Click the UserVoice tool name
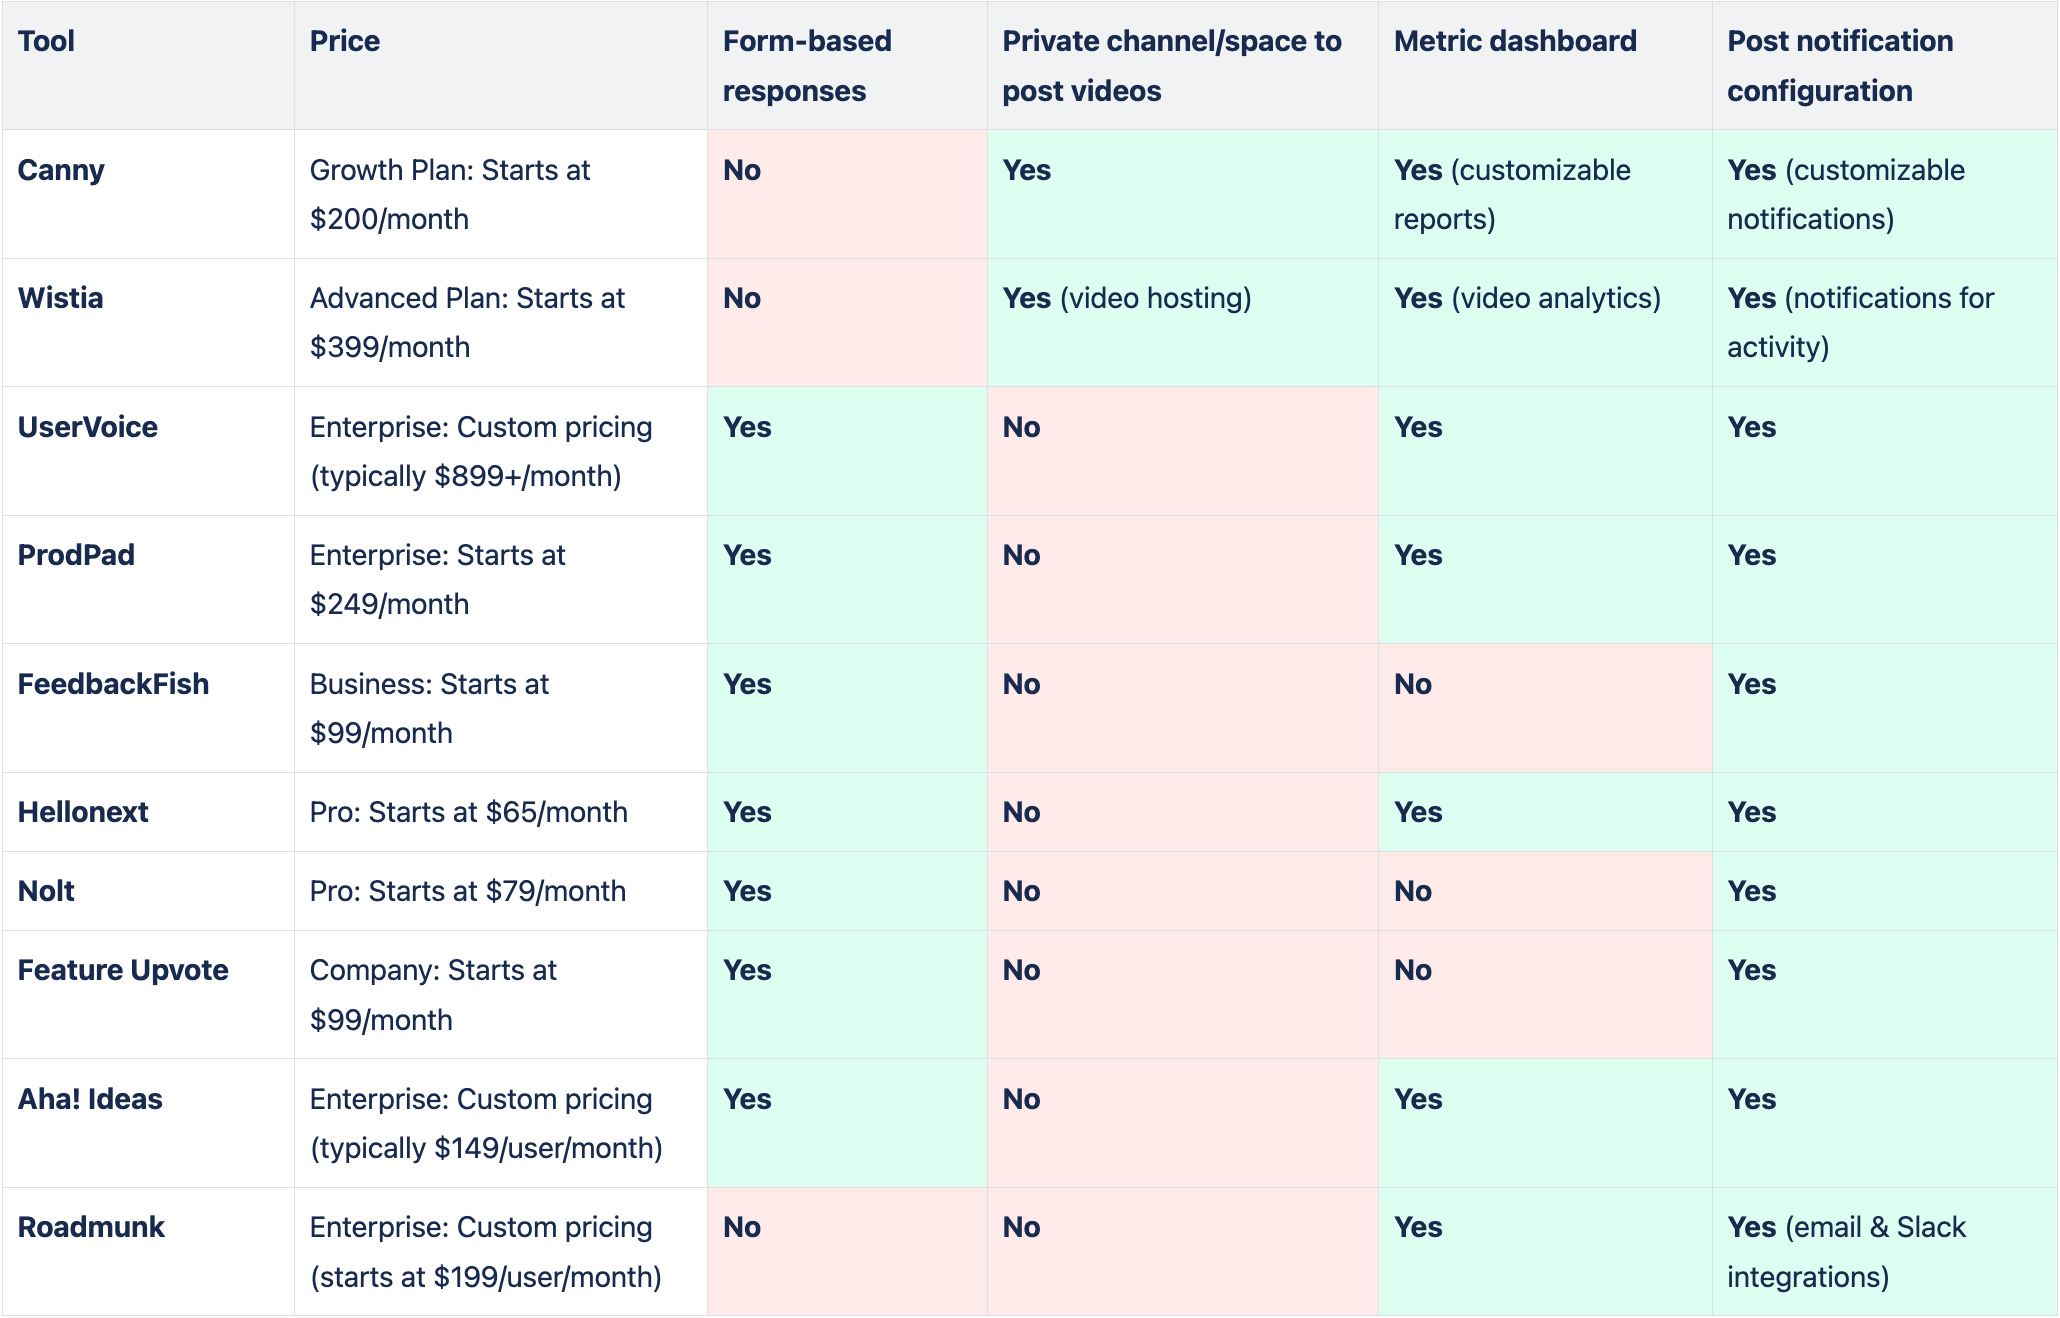 [88, 427]
